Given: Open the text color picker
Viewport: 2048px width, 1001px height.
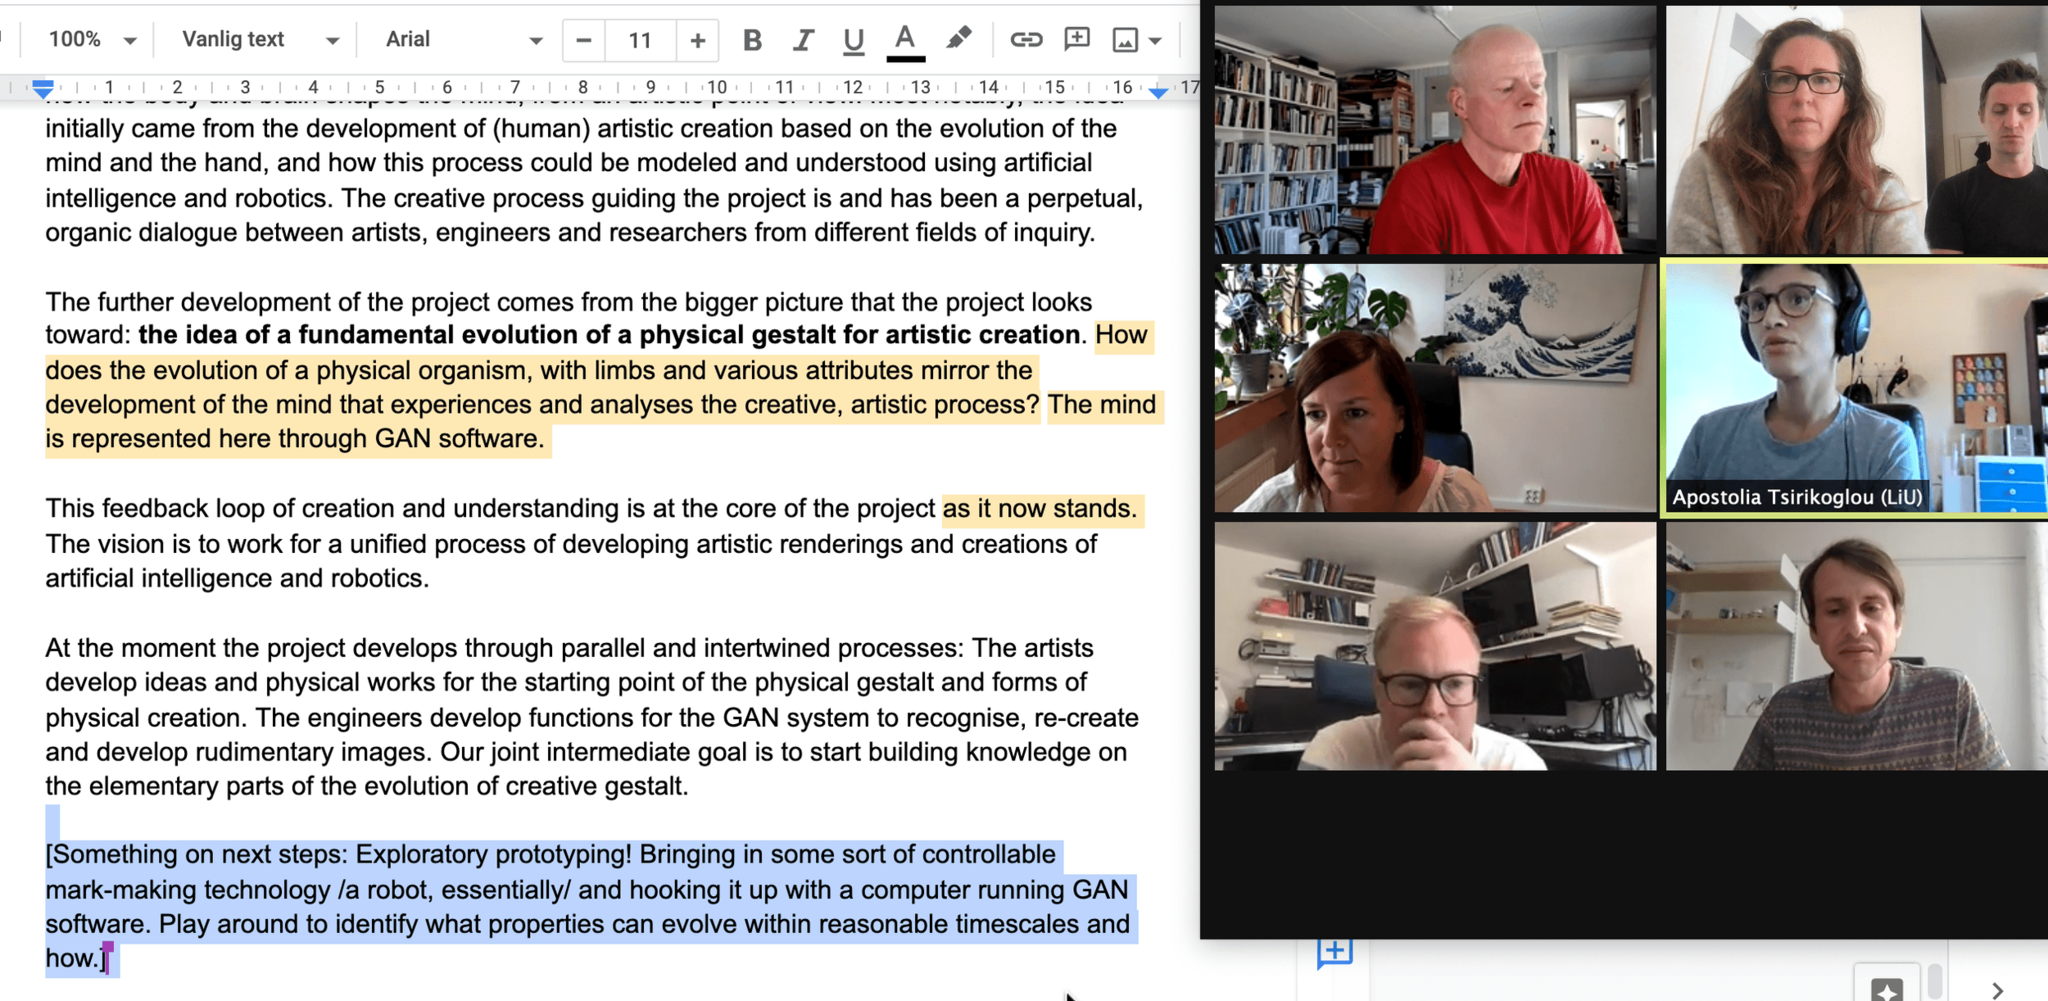Looking at the screenshot, I should [x=905, y=40].
